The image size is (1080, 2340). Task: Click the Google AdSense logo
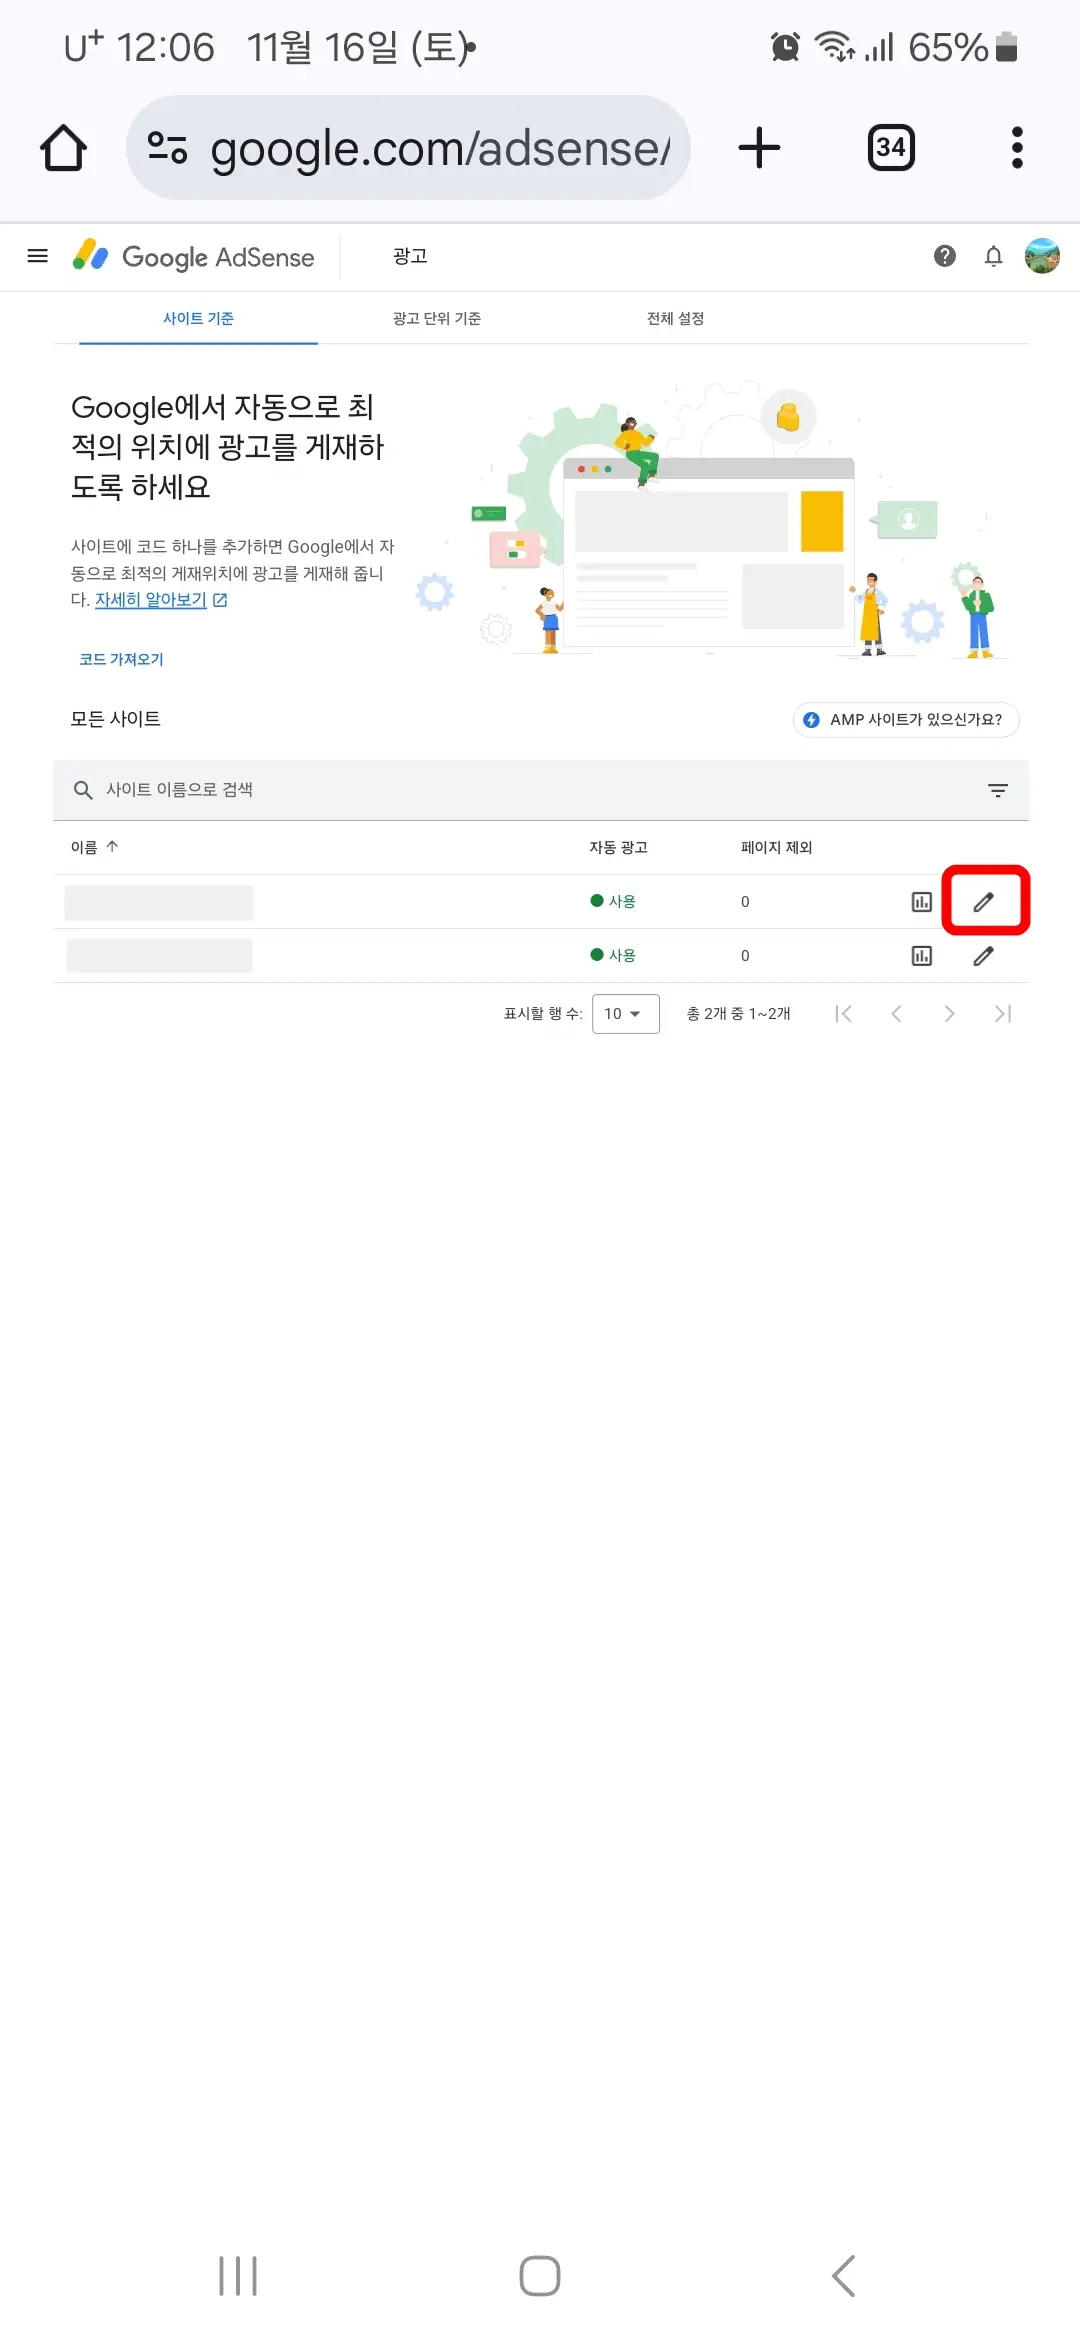tap(193, 257)
